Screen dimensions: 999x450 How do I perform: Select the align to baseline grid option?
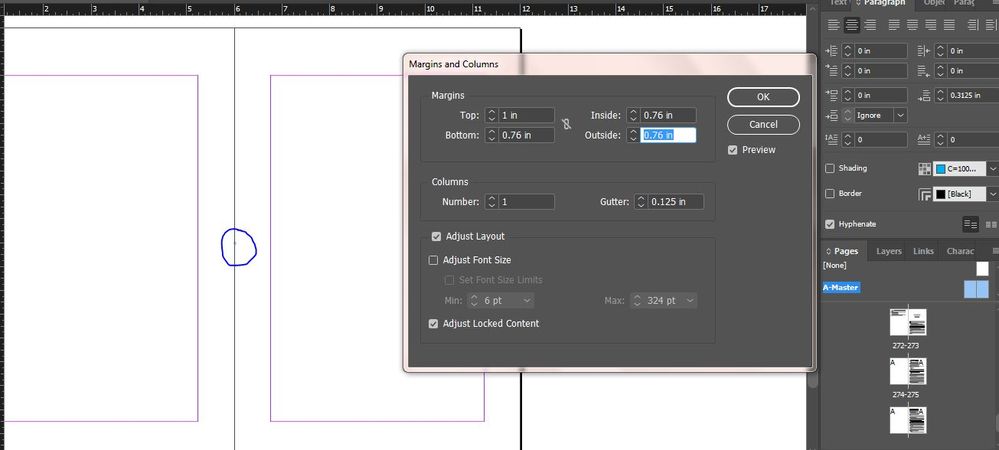991,224
